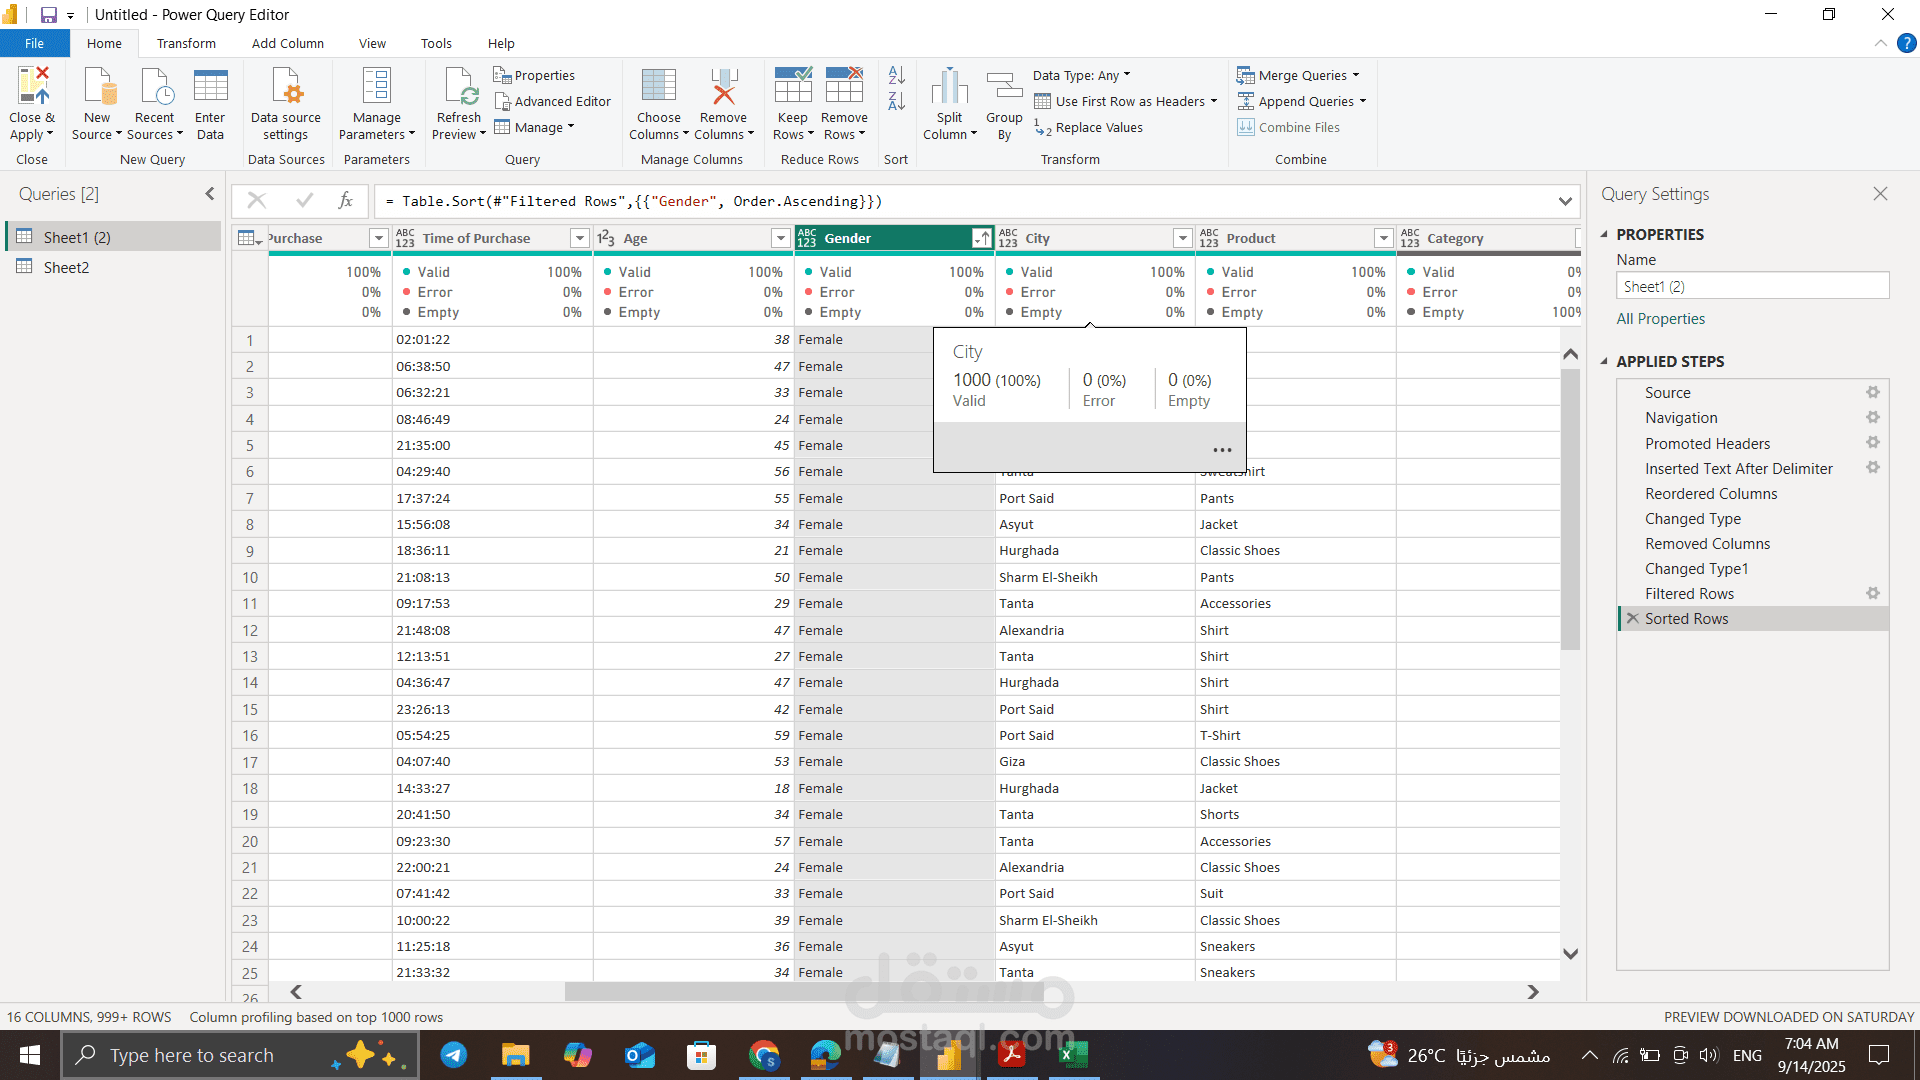This screenshot has width=1920, height=1080.
Task: Click the Split Column icon
Action: [x=949, y=87]
